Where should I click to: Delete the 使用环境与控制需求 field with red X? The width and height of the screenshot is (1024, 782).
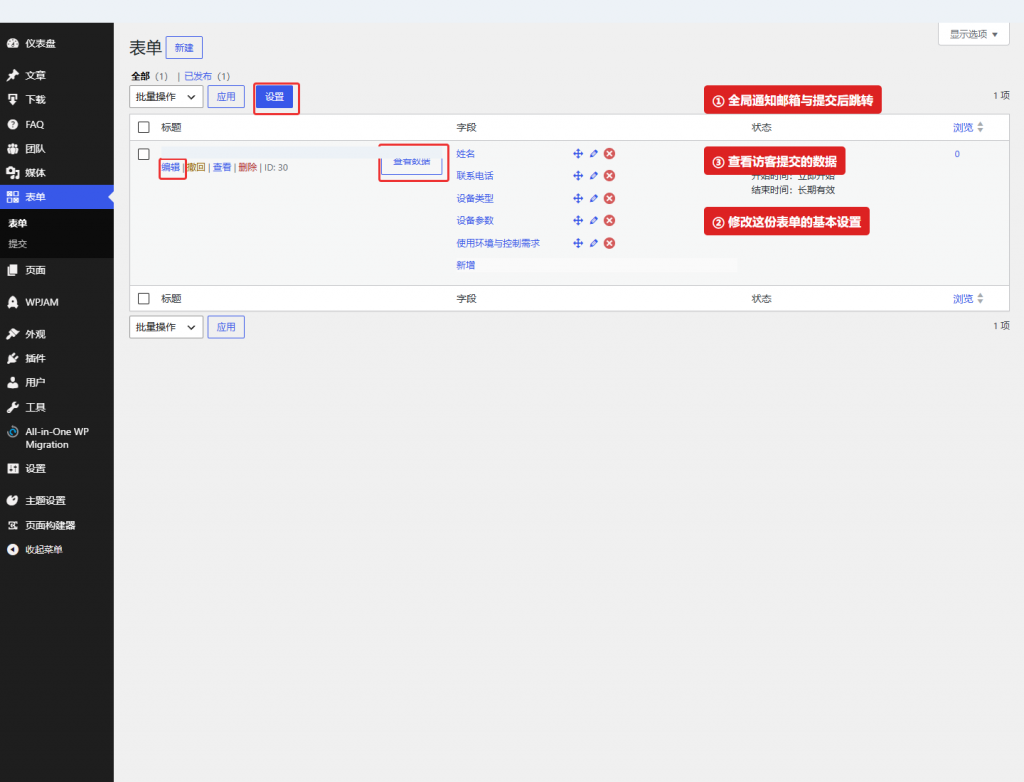click(609, 243)
